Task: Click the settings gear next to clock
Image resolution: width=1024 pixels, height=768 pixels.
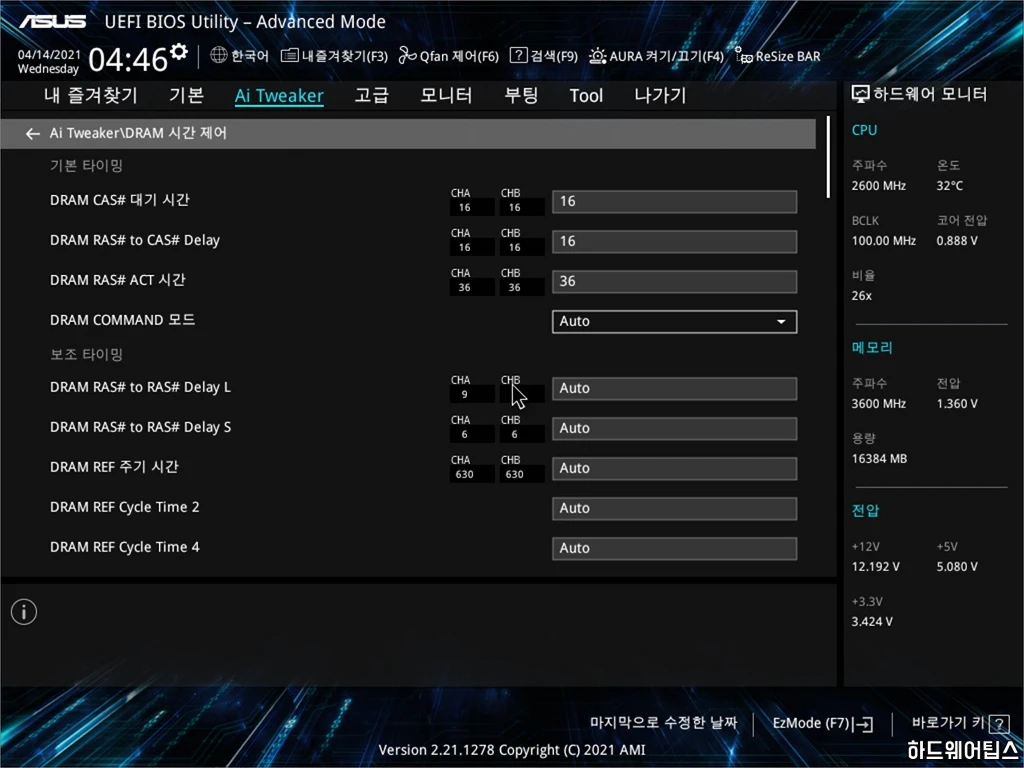Action: tap(178, 52)
